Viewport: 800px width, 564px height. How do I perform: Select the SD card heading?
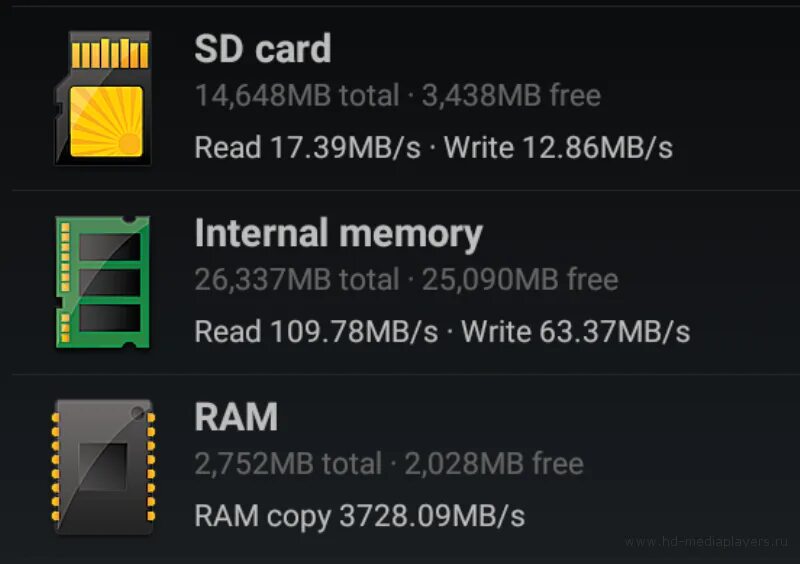(262, 49)
